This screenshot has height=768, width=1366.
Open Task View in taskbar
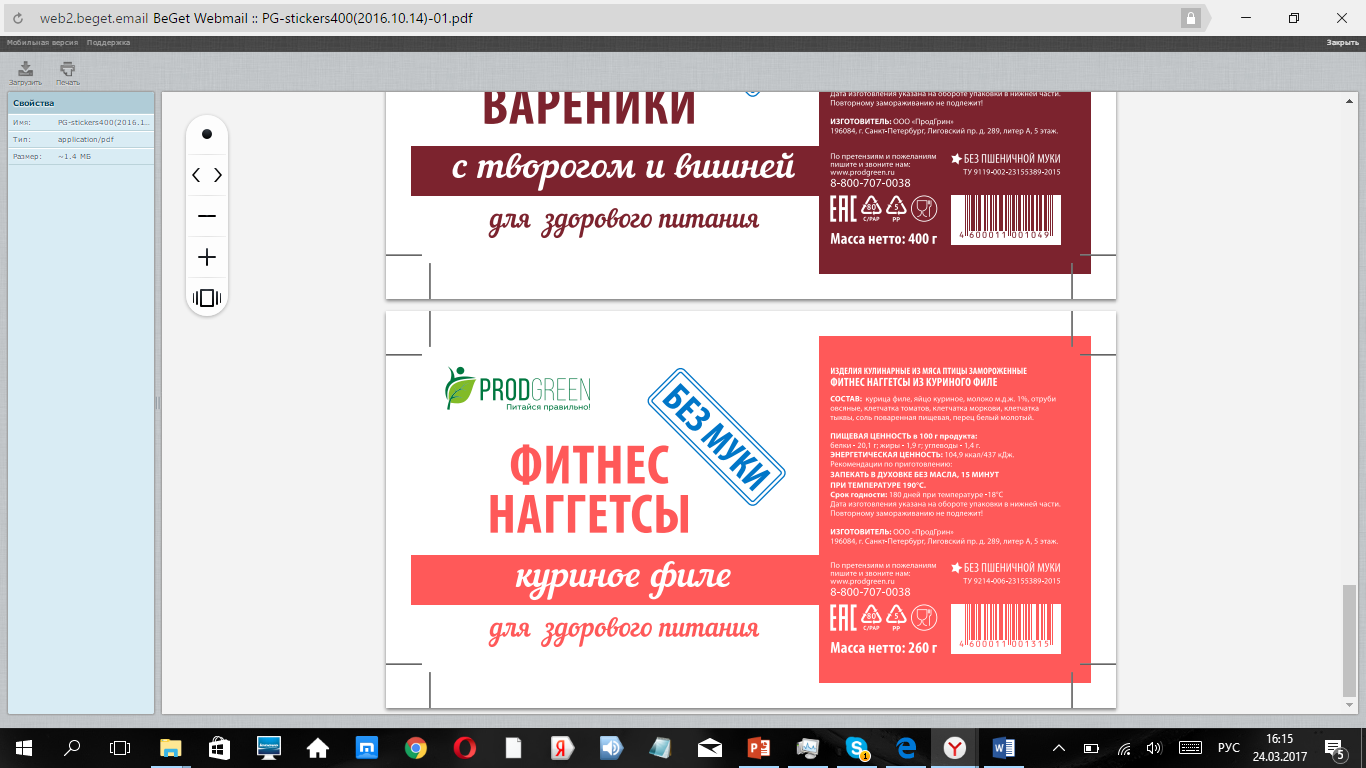point(120,747)
